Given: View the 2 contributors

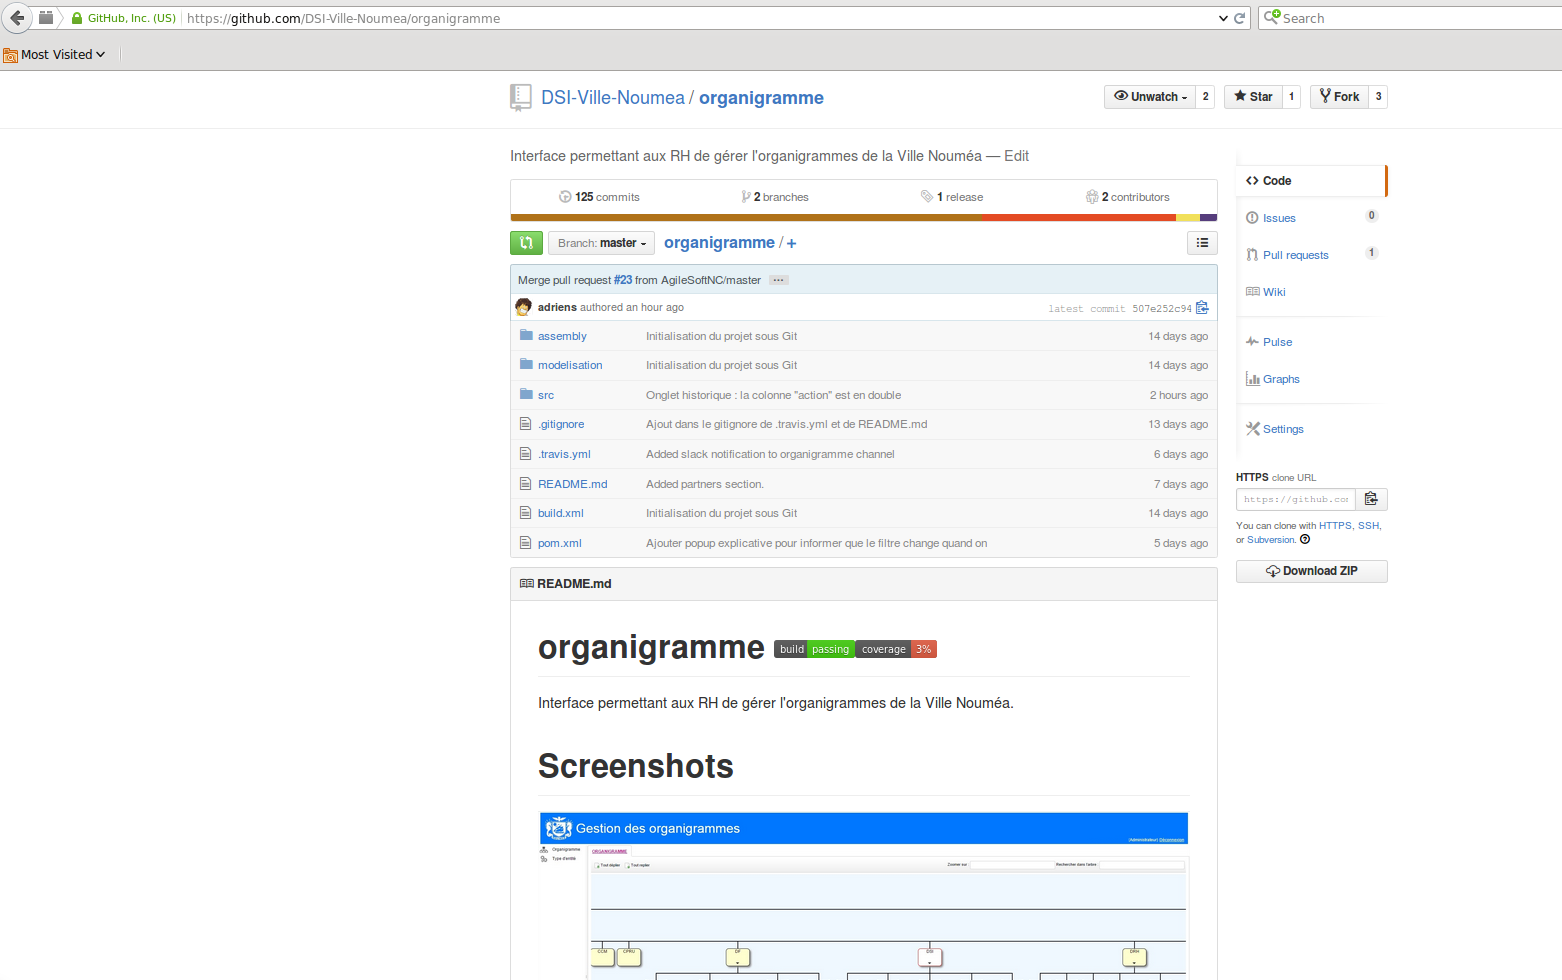Looking at the screenshot, I should pyautogui.click(x=1128, y=197).
